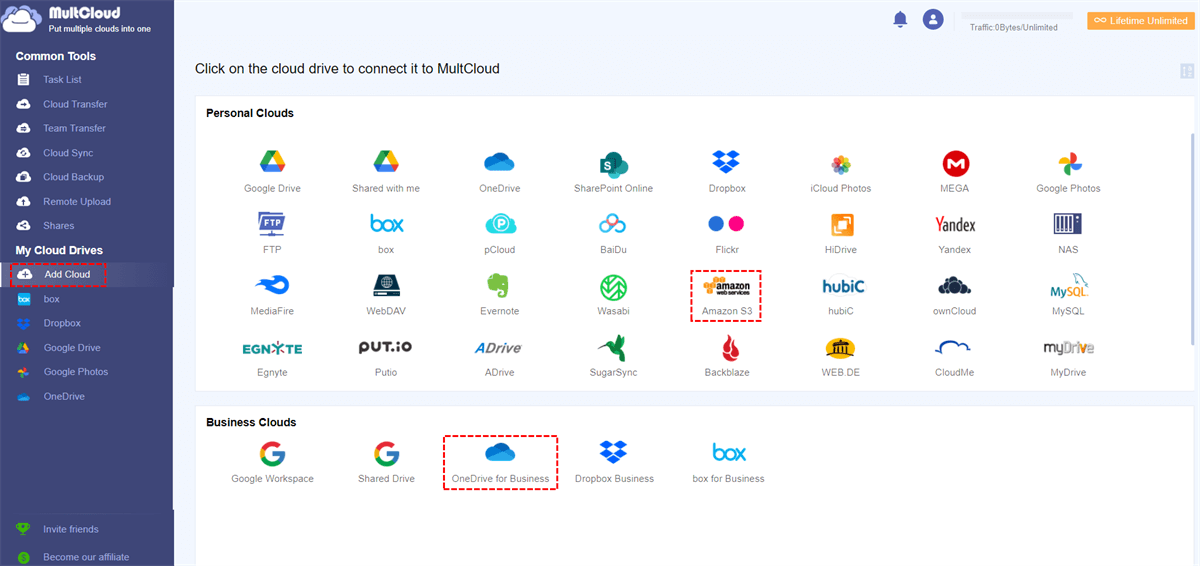Select the Flickr cloud

726,232
